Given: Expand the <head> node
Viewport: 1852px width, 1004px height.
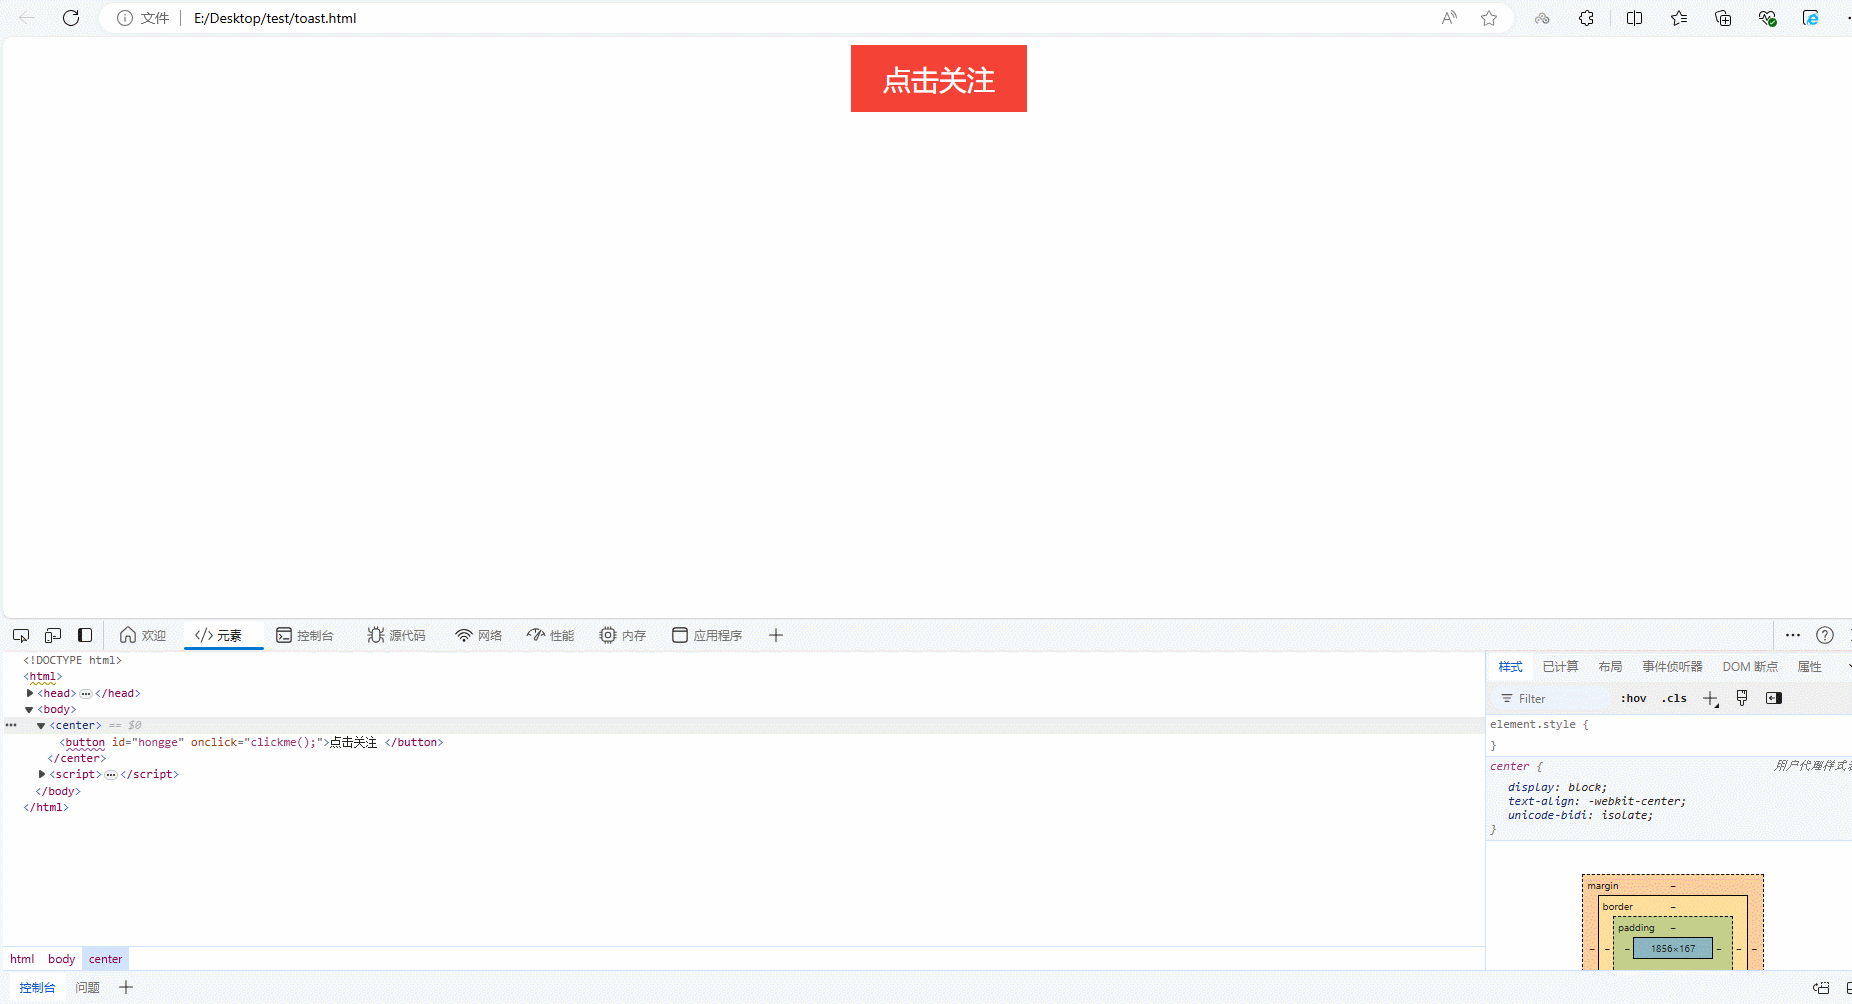Looking at the screenshot, I should pos(30,693).
